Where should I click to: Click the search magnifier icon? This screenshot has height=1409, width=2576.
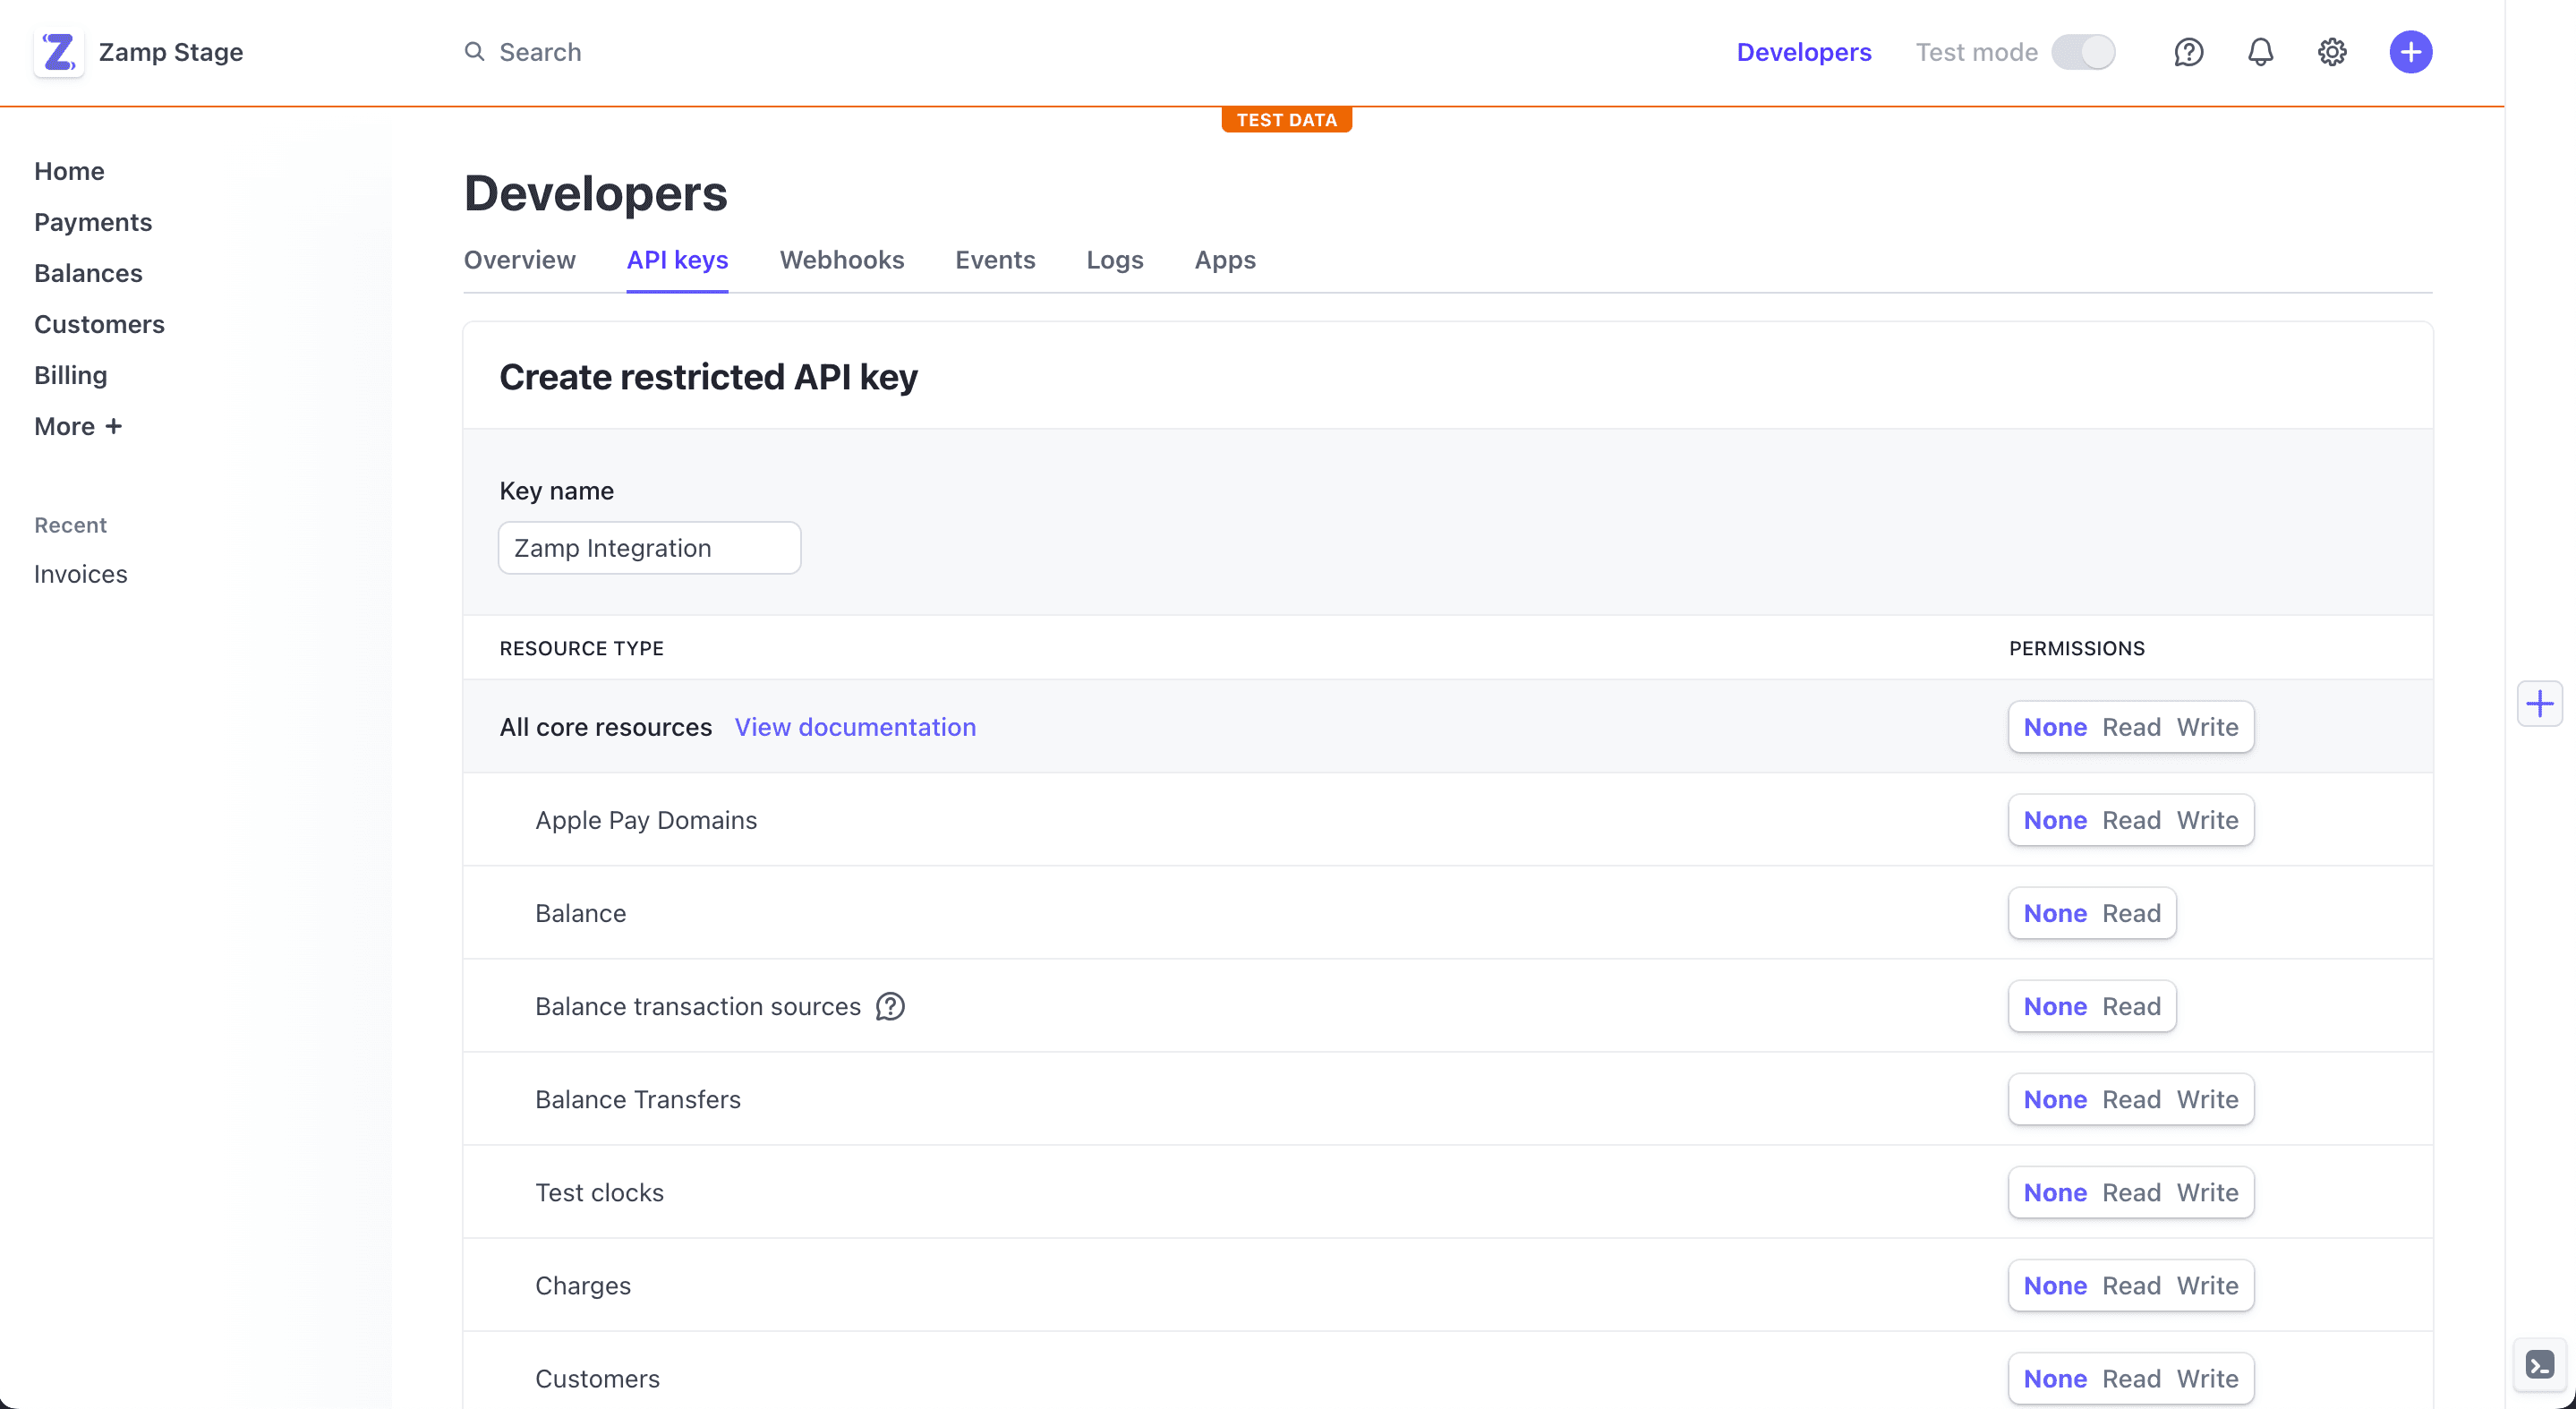point(474,51)
